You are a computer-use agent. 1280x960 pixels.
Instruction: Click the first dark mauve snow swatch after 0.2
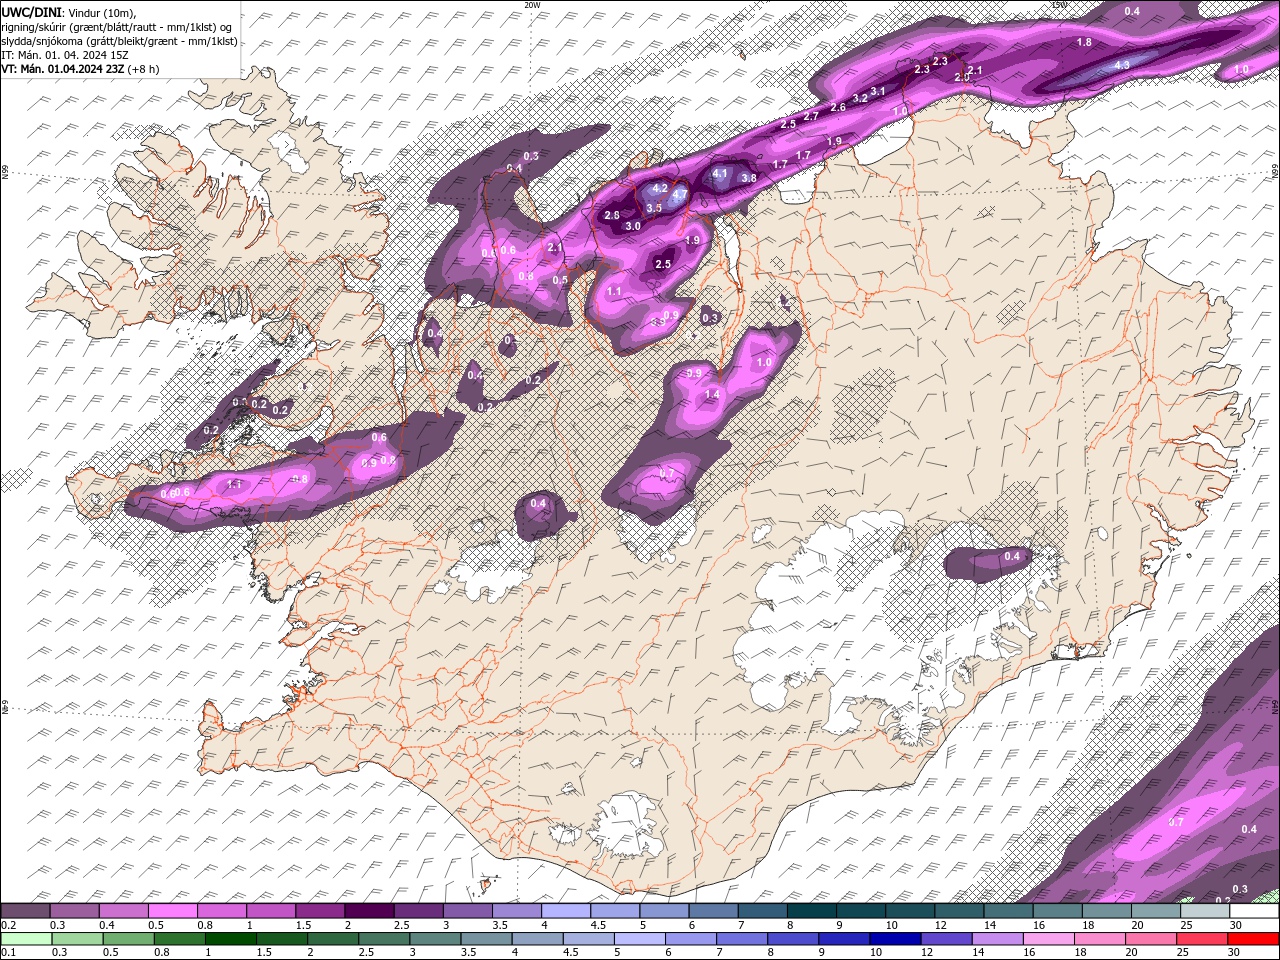click(x=25, y=911)
